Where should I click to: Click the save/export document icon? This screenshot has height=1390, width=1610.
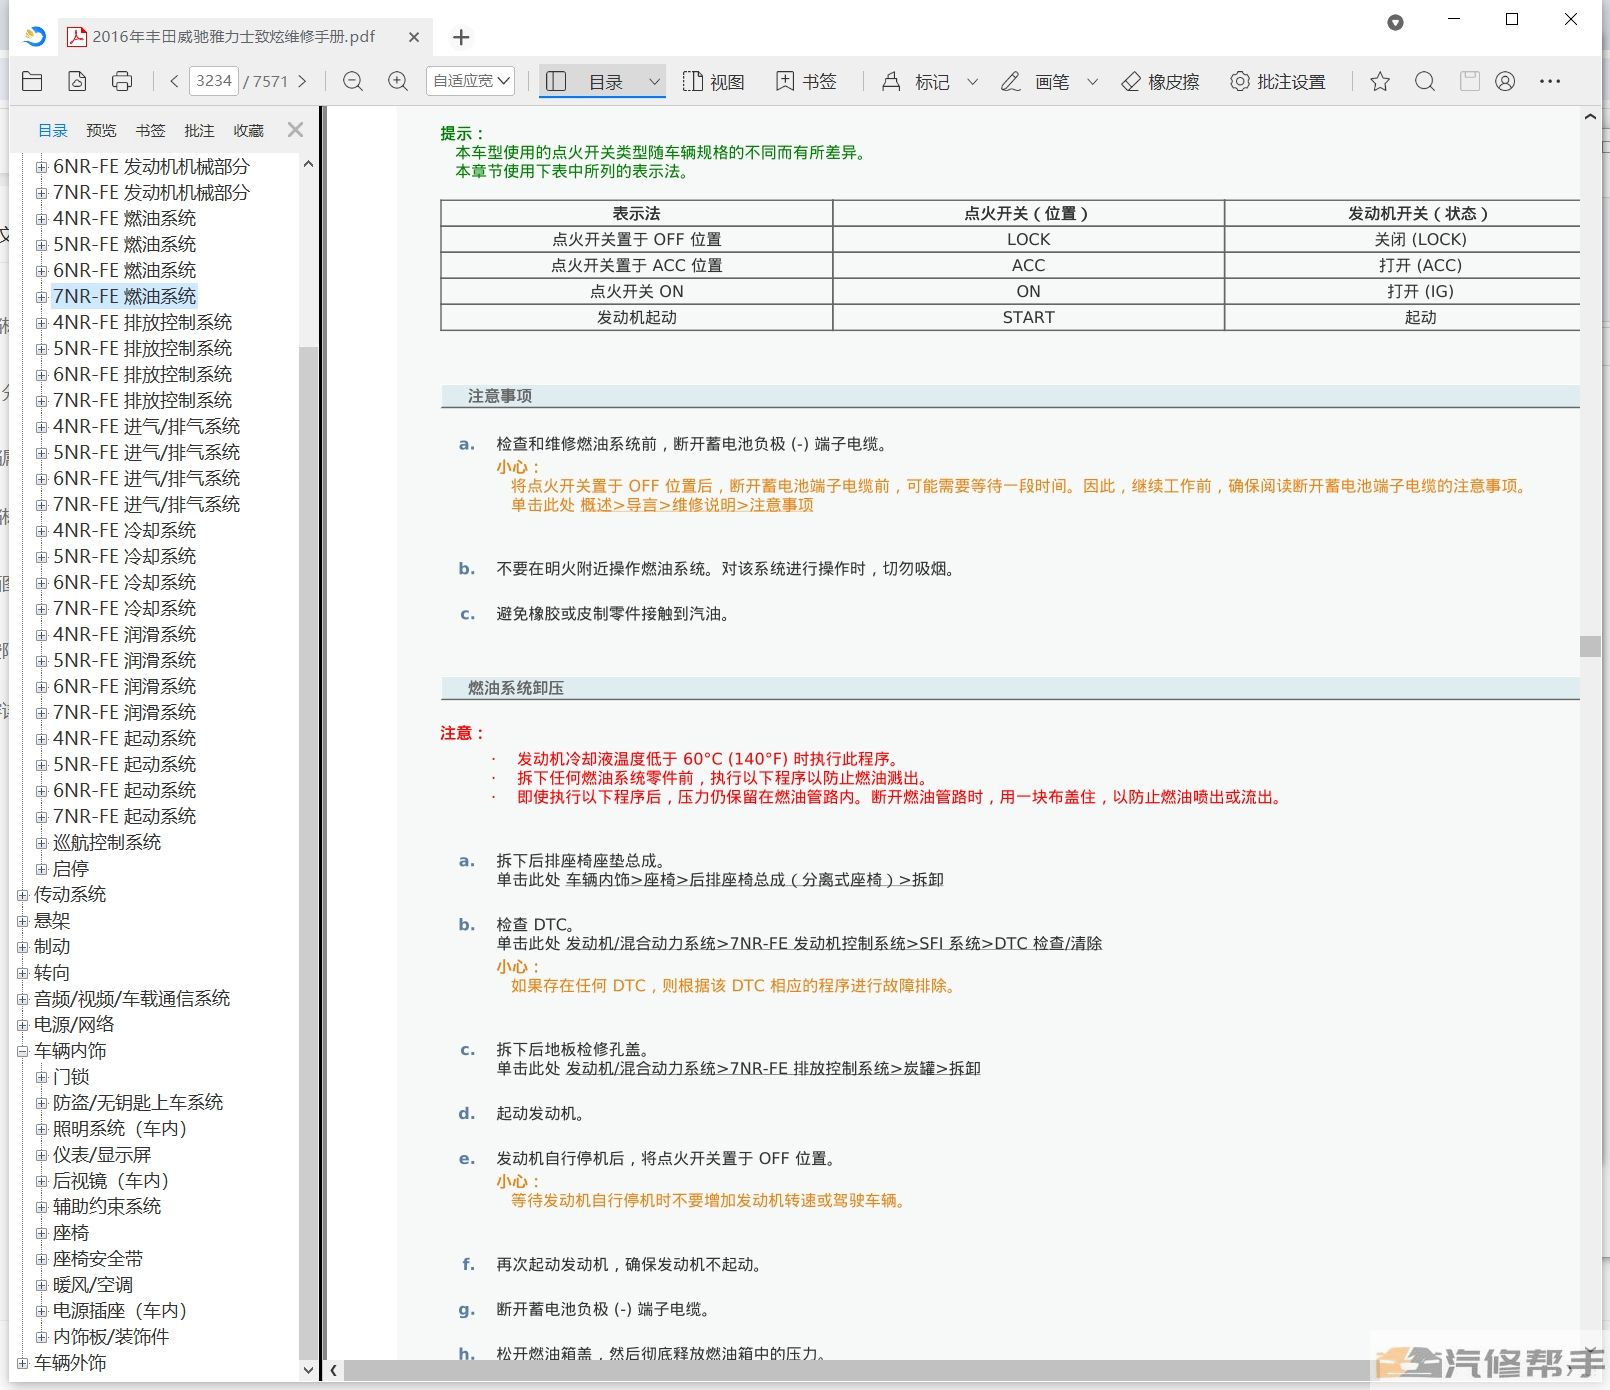click(x=77, y=81)
